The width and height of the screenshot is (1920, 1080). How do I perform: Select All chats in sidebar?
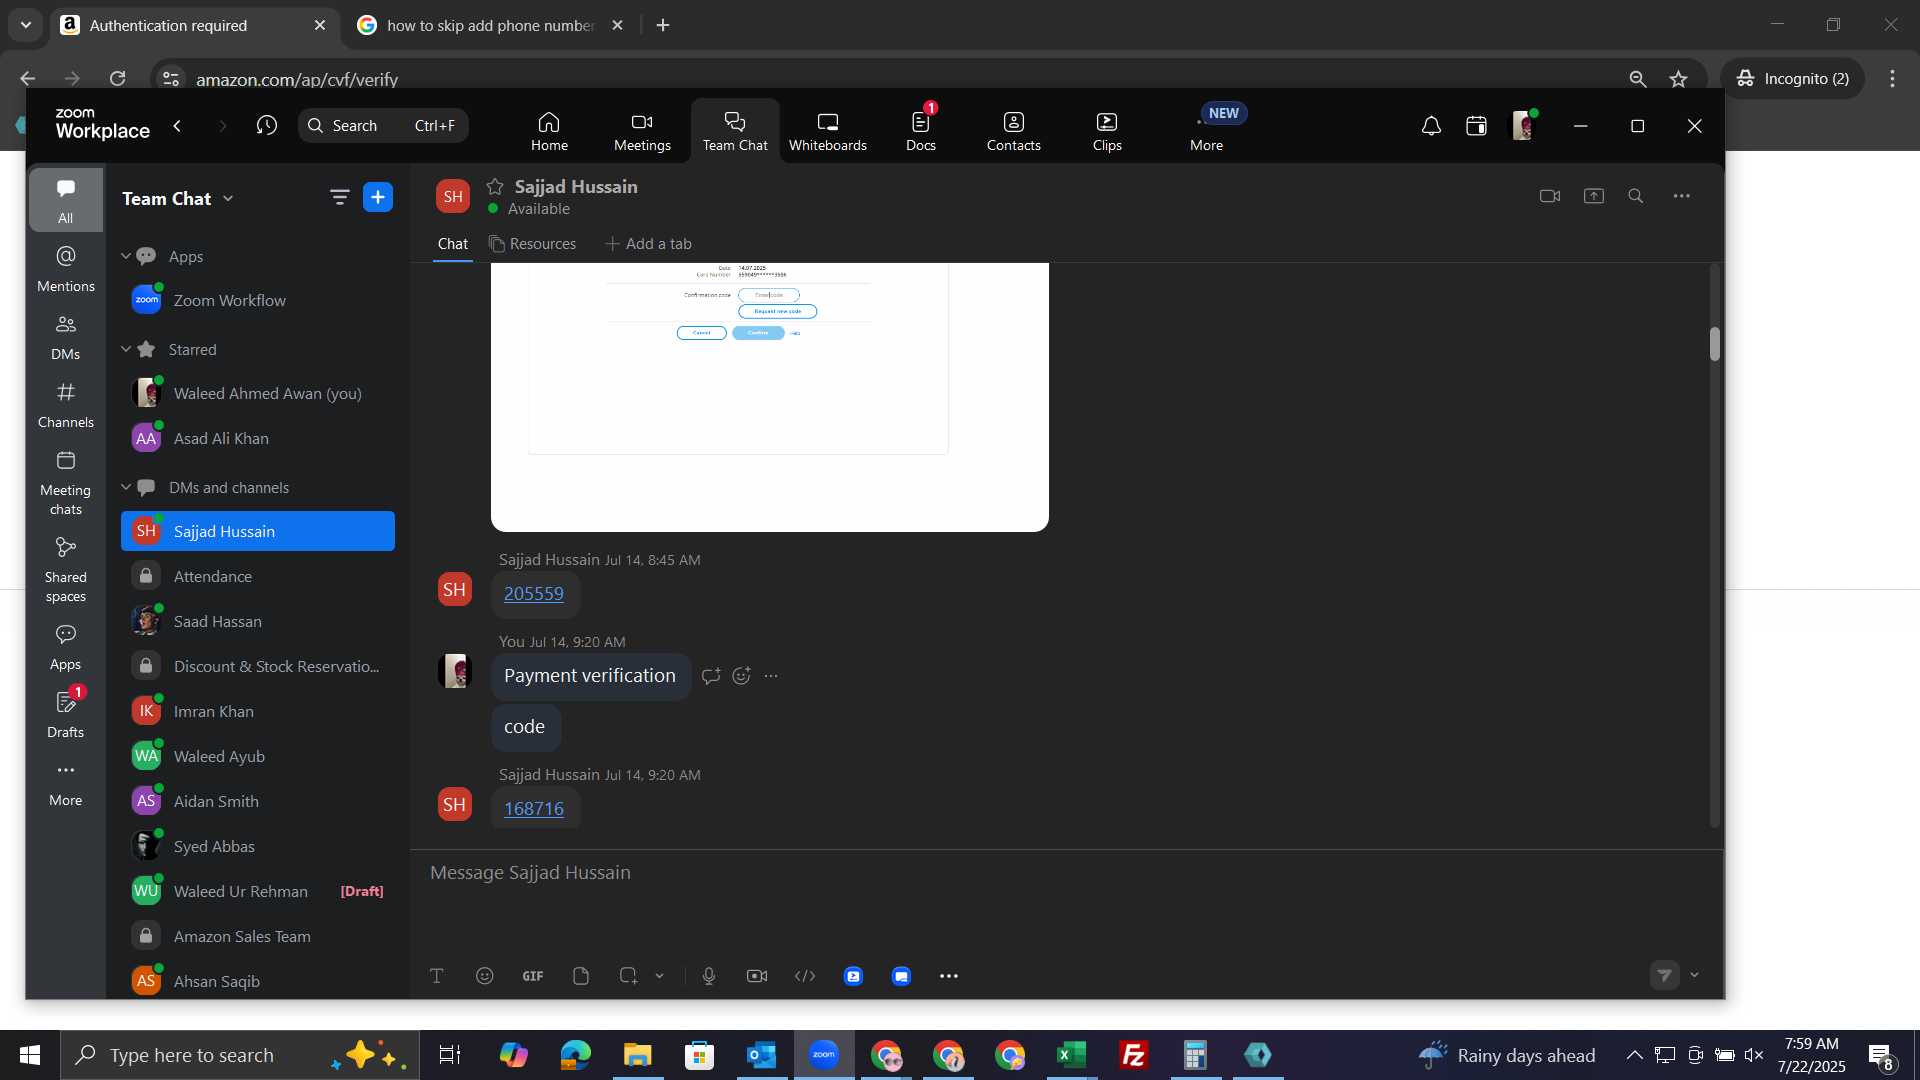[x=66, y=201]
